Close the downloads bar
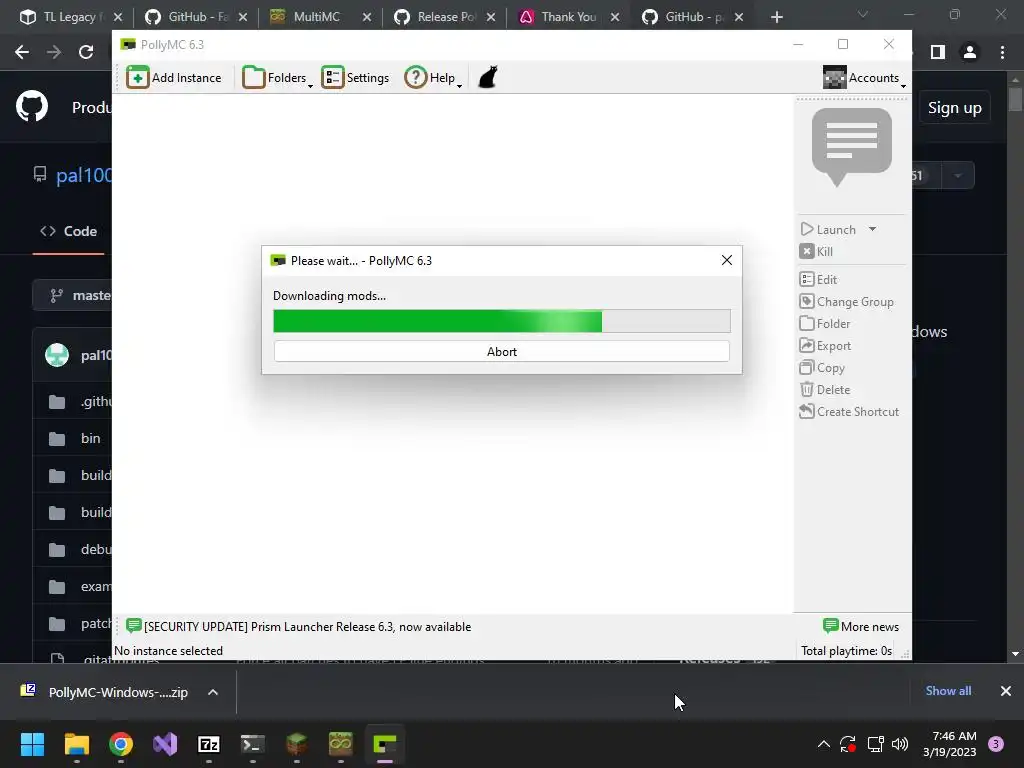This screenshot has width=1024, height=768. point(1006,691)
